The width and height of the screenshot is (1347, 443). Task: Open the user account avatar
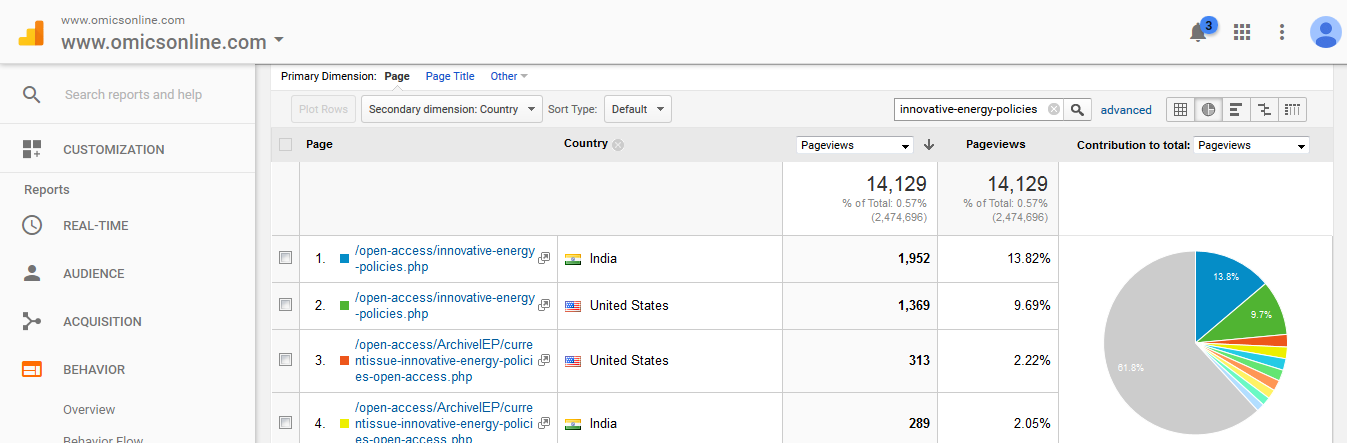1326,32
